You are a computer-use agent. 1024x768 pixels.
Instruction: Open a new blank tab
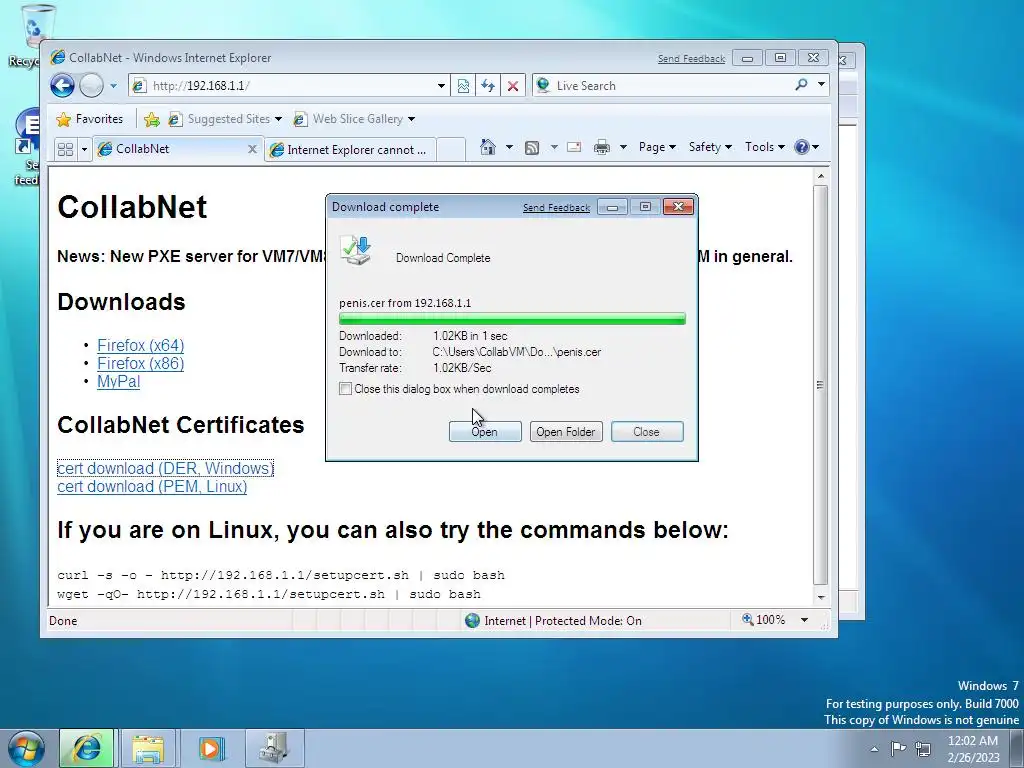pyautogui.click(x=451, y=150)
